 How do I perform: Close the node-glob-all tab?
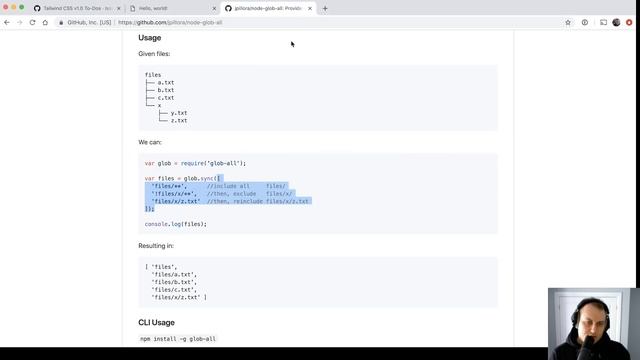click(x=310, y=8)
